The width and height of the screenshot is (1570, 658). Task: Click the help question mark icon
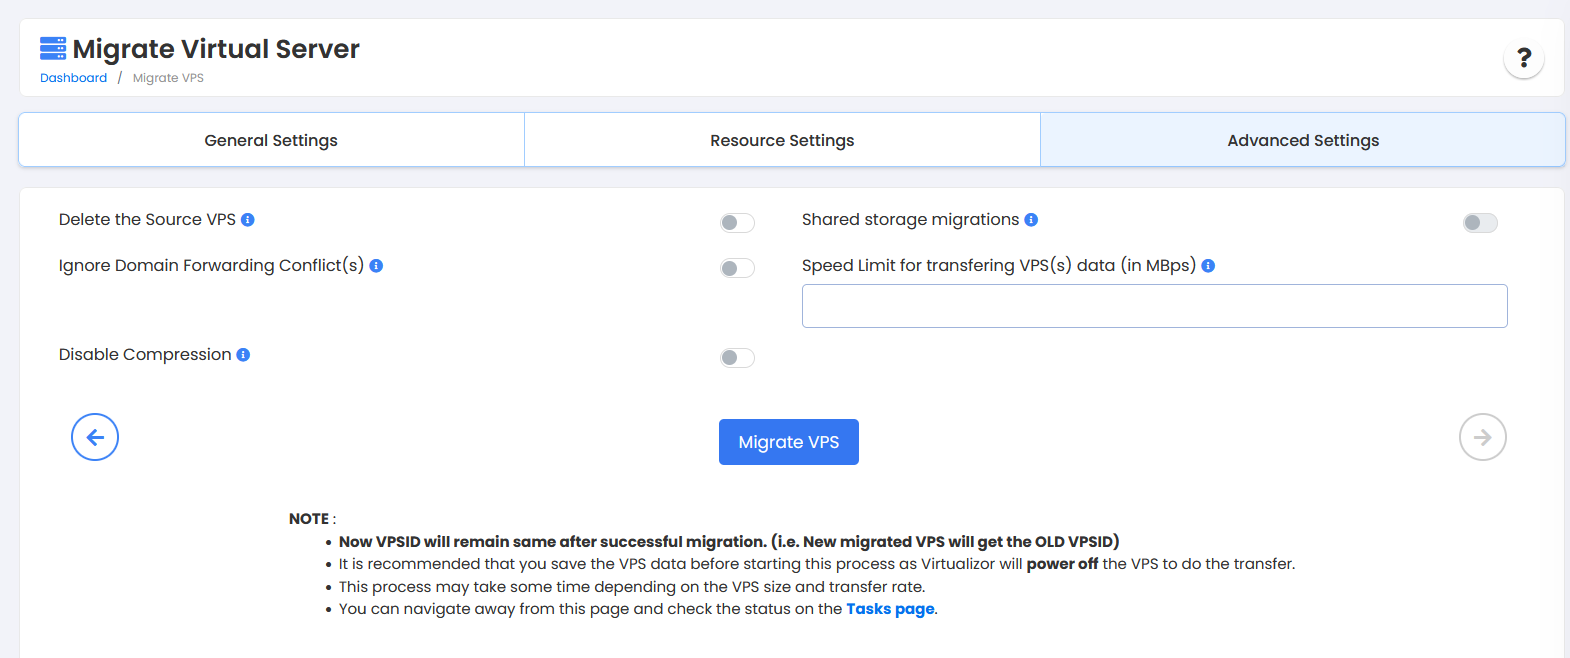pyautogui.click(x=1523, y=58)
